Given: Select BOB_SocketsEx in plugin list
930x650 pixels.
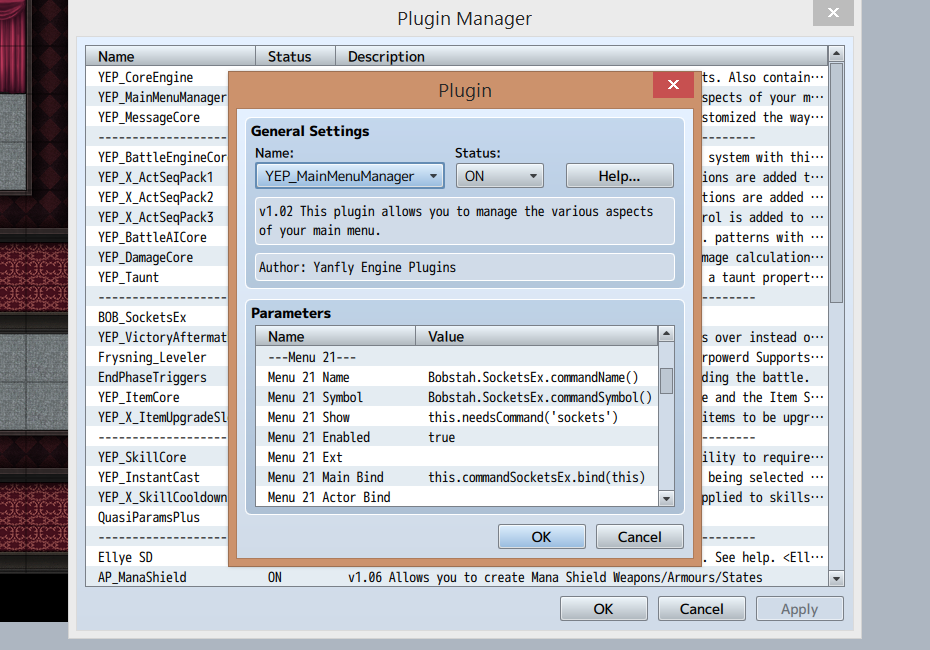Looking at the screenshot, I should [x=142, y=317].
